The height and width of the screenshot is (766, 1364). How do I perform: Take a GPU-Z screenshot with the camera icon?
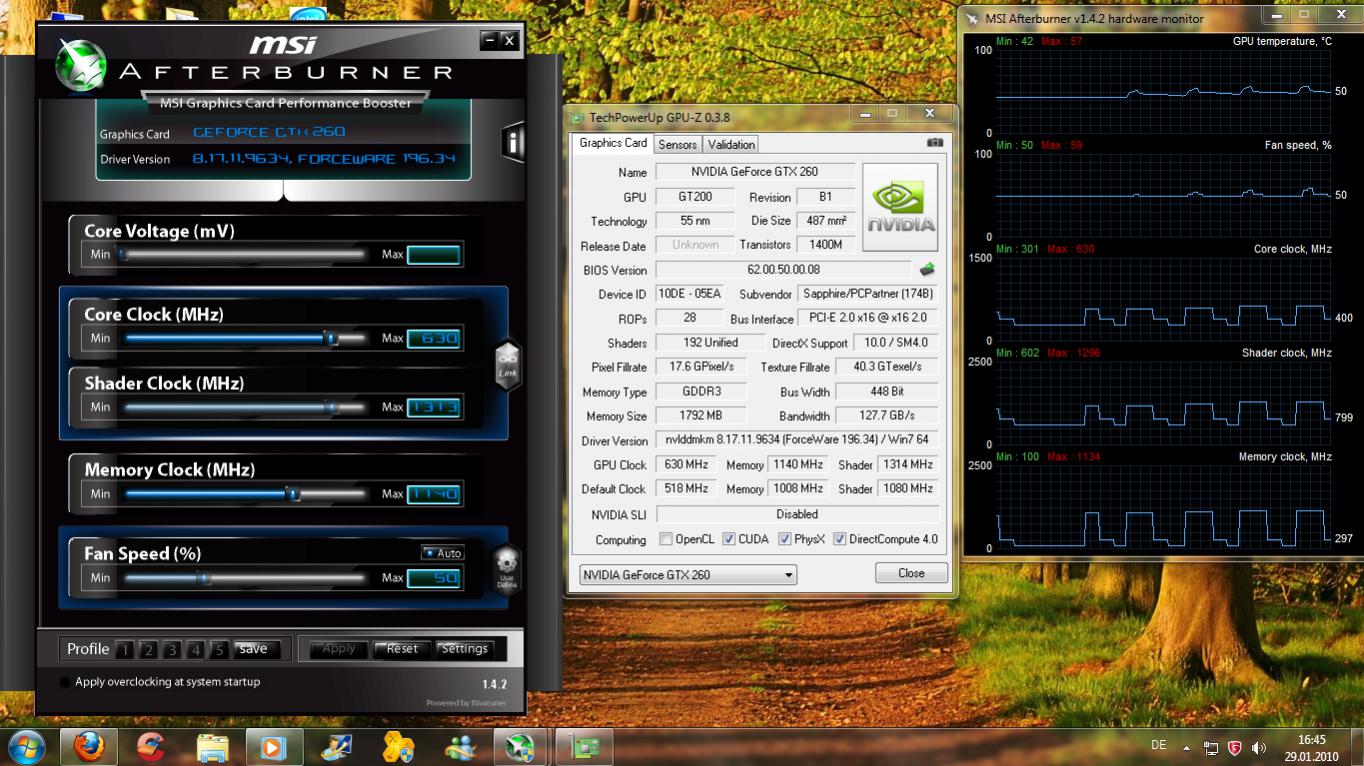(x=934, y=143)
